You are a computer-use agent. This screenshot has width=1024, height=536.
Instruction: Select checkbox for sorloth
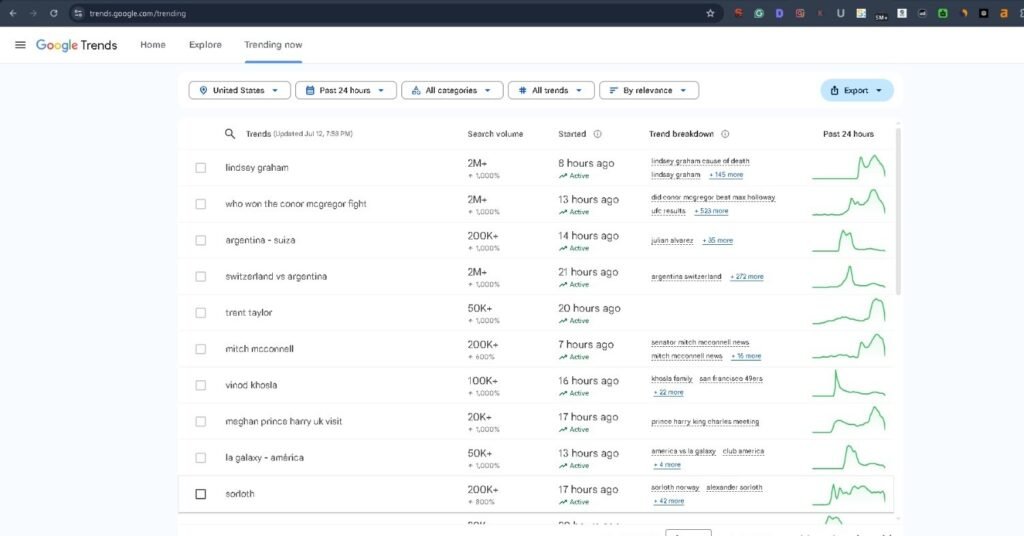pyautogui.click(x=200, y=494)
